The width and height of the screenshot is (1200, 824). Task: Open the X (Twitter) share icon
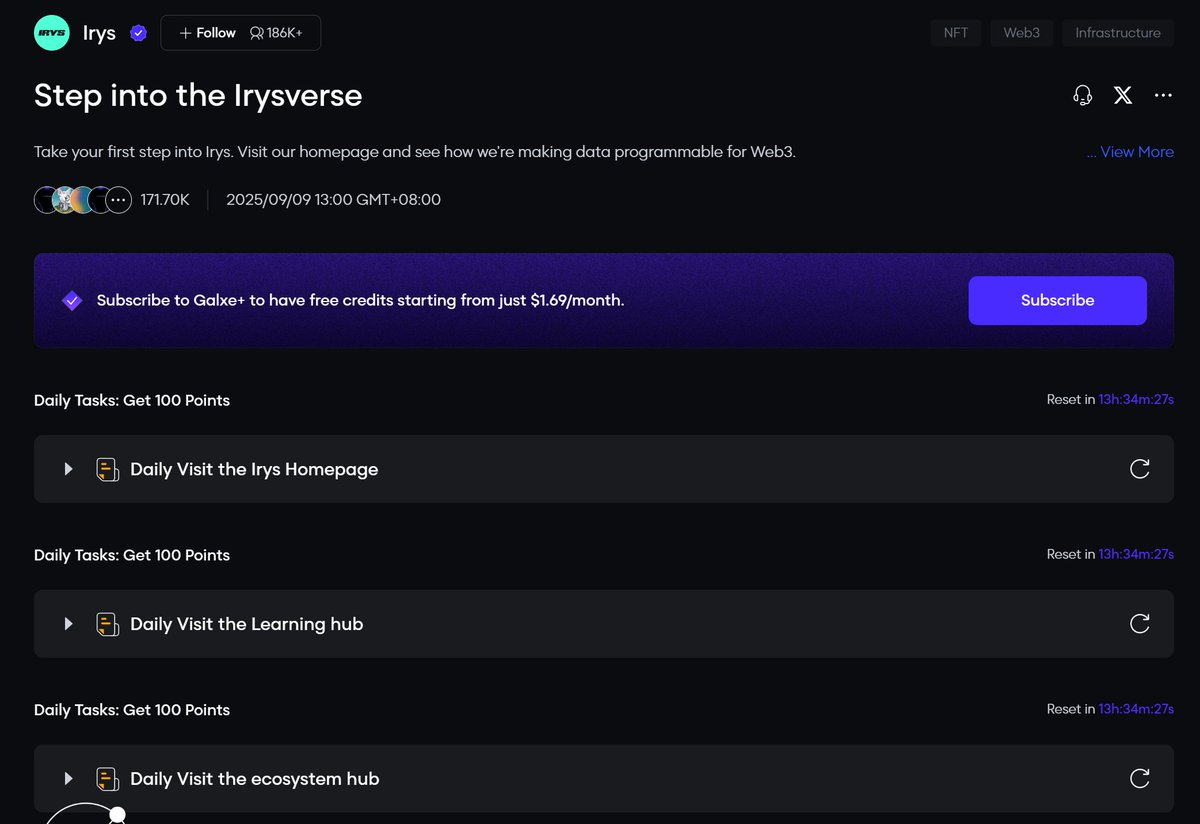pyautogui.click(x=1123, y=95)
